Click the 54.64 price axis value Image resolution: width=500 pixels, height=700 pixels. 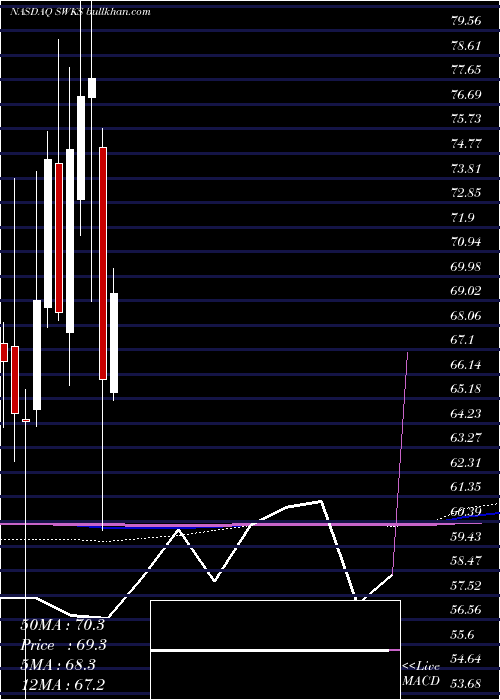[x=466, y=659]
